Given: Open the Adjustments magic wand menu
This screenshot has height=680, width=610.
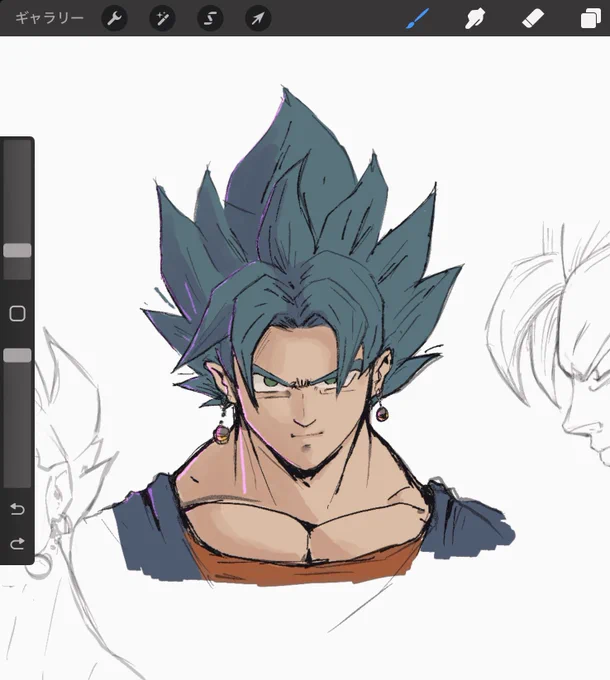Looking at the screenshot, I should coord(162,18).
